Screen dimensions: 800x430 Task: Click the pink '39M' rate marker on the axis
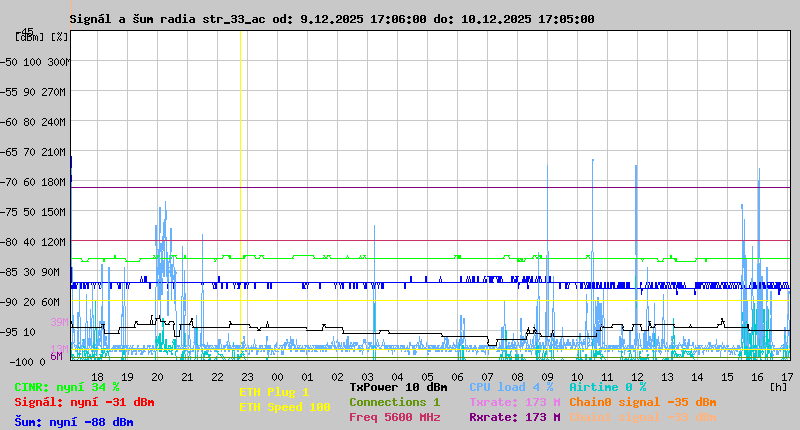point(59,322)
